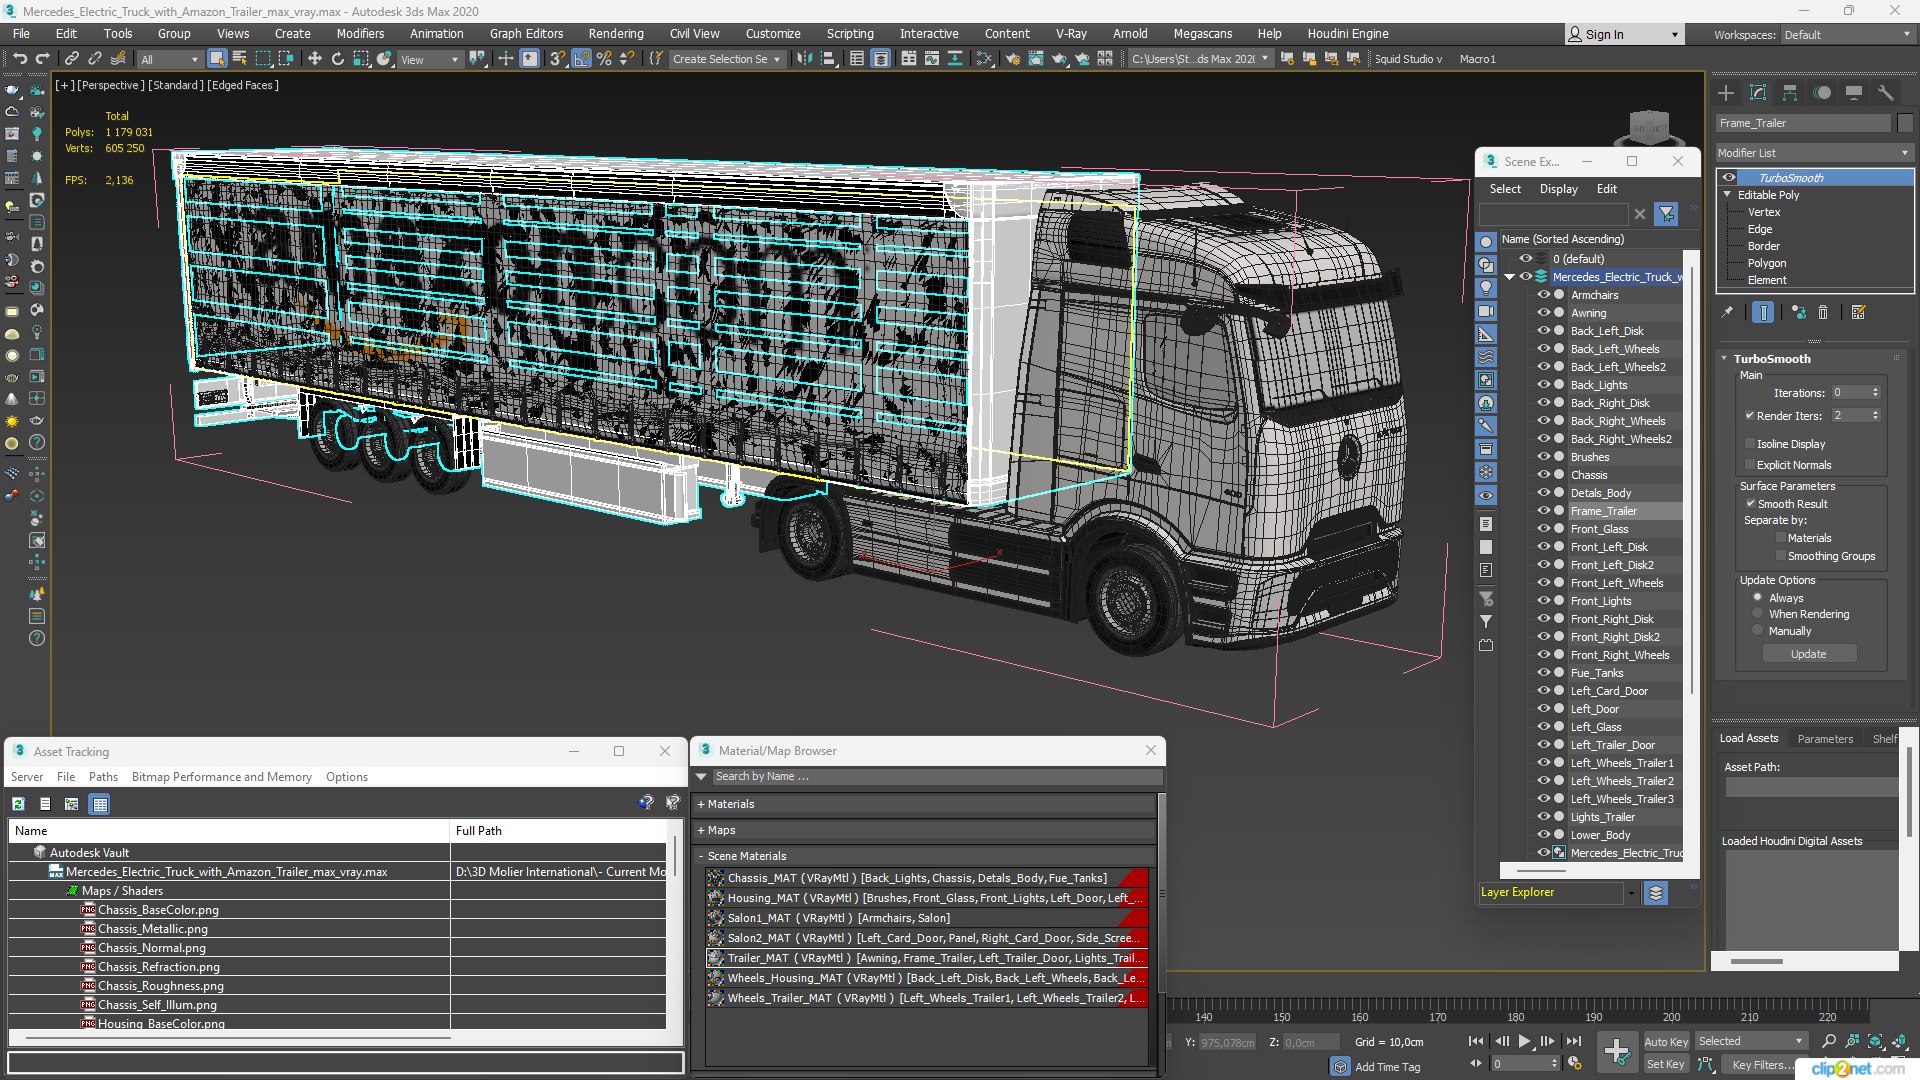Toggle the Render Iters checkbox
The height and width of the screenshot is (1080, 1920).
coord(1750,416)
